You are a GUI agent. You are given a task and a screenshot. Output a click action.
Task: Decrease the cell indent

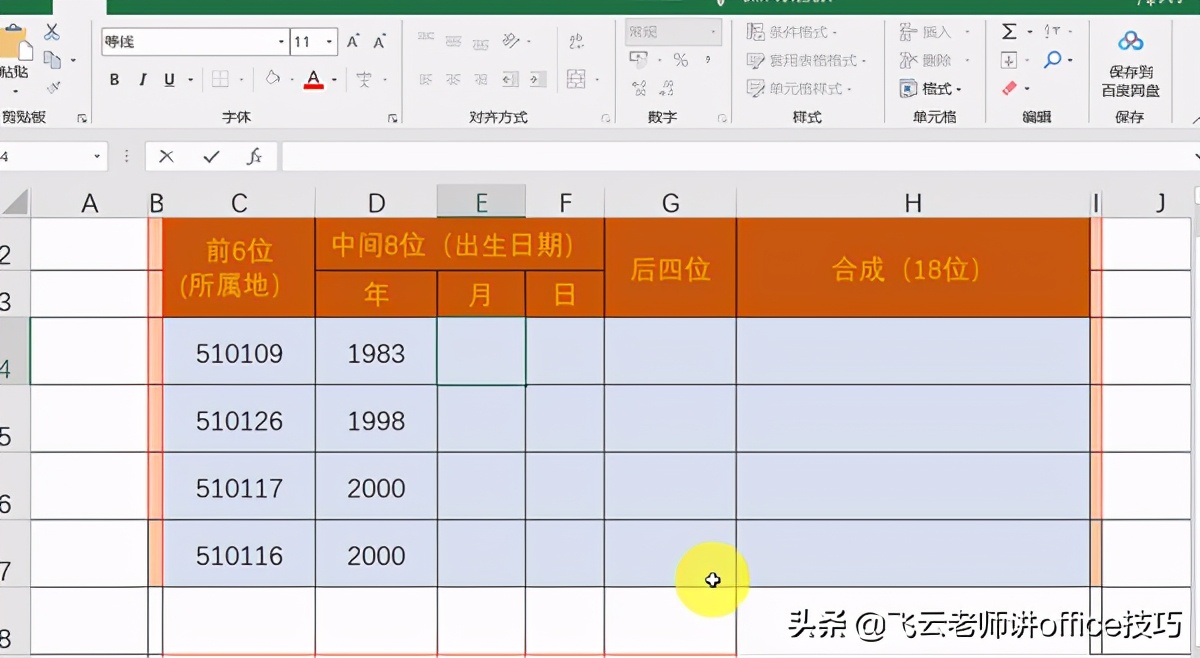click(510, 79)
